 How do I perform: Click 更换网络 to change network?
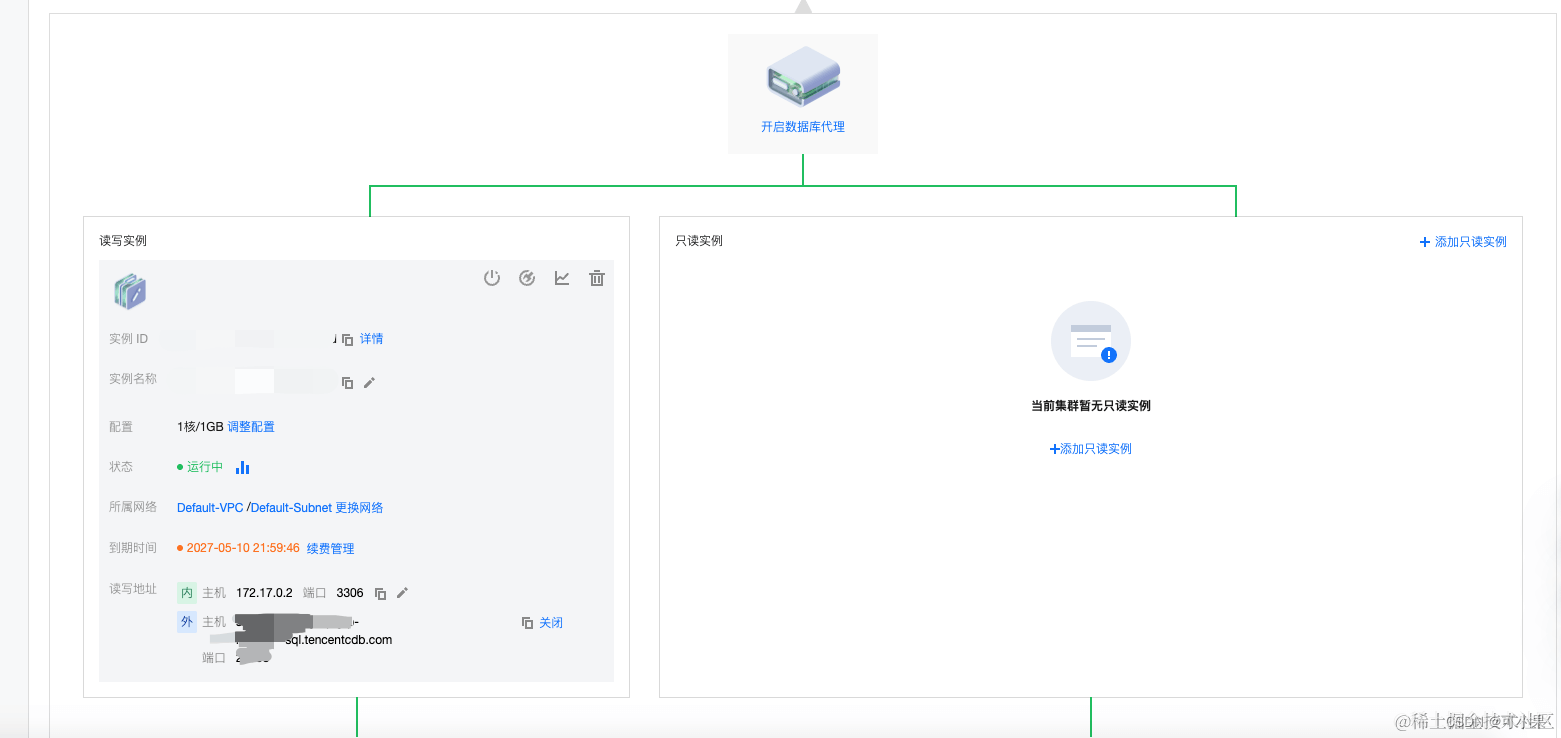click(359, 508)
